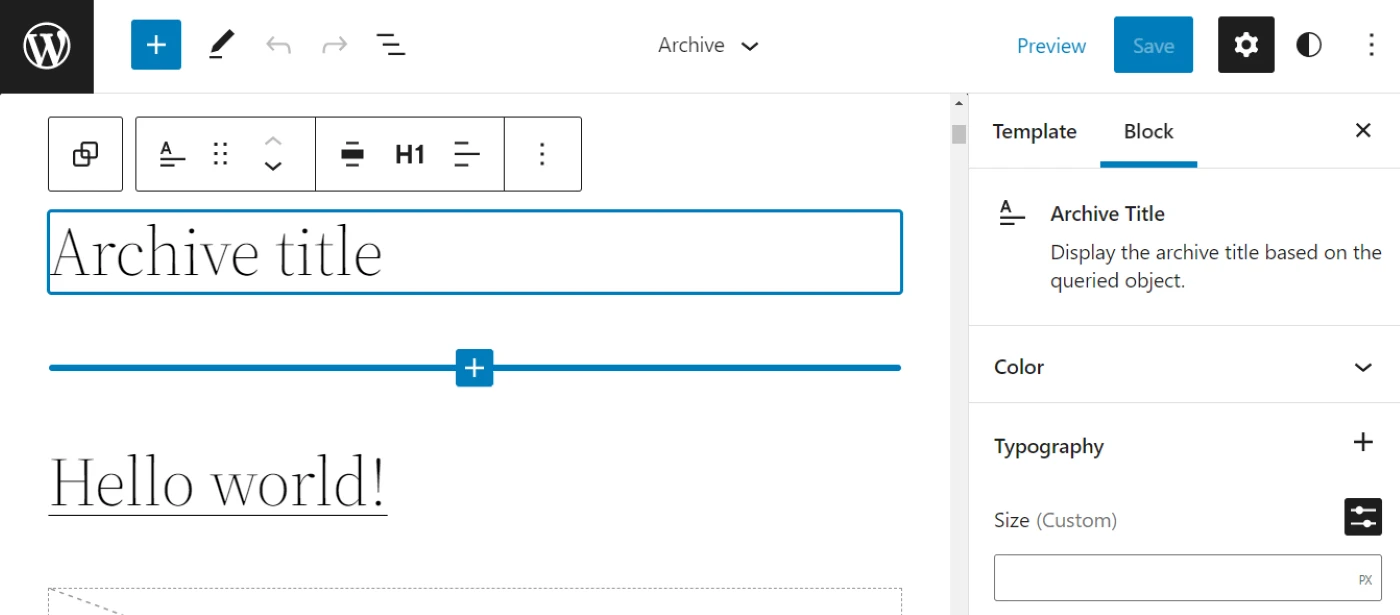This screenshot has width=1400, height=615.
Task: Toggle the Settings gear sidebar
Action: tap(1246, 45)
